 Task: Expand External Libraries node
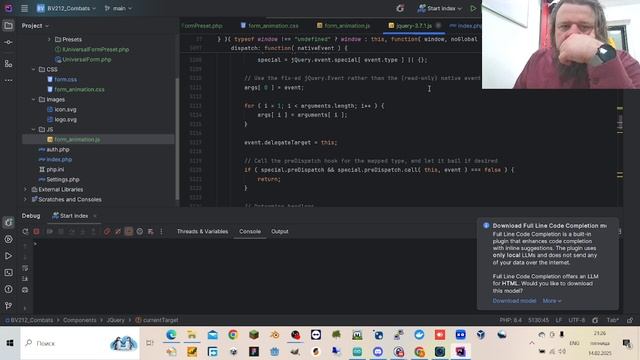pos(25,189)
